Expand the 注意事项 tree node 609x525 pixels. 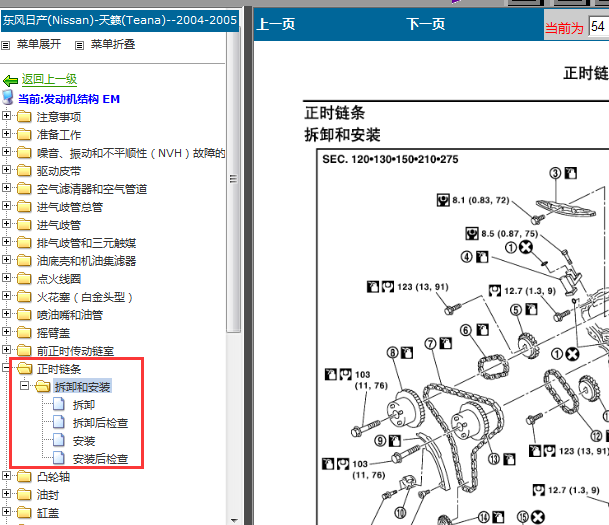(6, 116)
